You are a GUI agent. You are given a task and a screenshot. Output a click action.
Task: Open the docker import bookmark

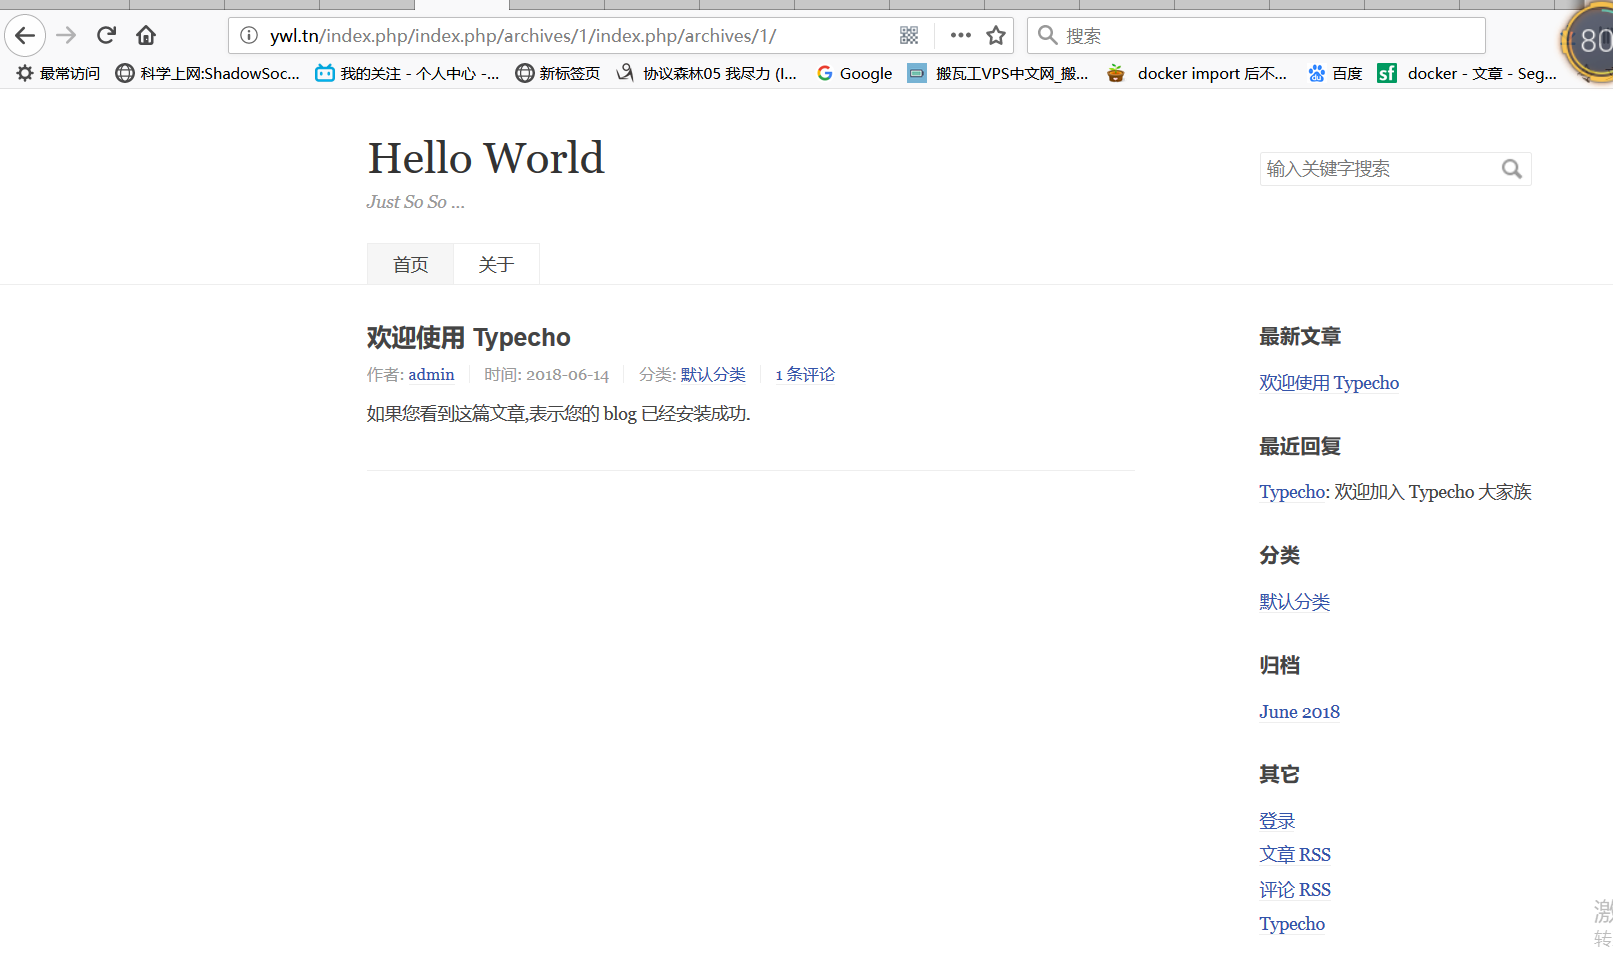(x=1197, y=73)
